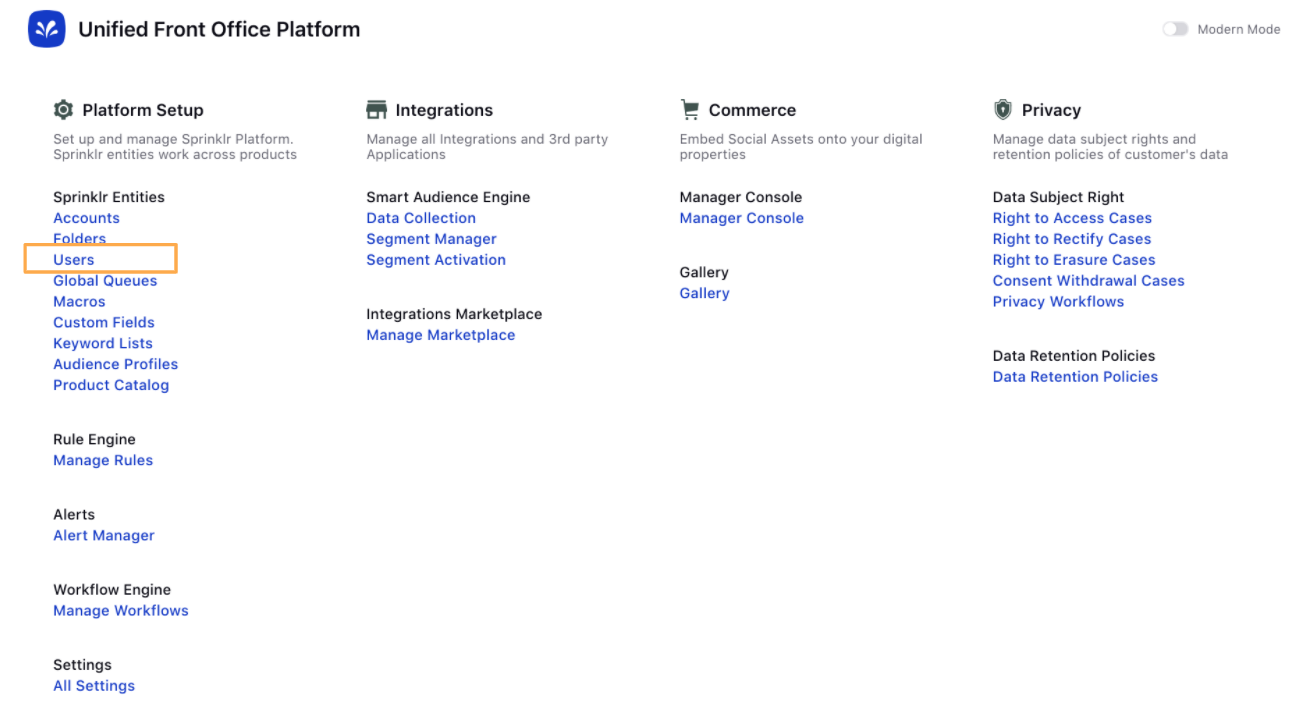The image size is (1302, 716).
Task: Click the Data Subject Right subheading
Action: click(x=1058, y=197)
